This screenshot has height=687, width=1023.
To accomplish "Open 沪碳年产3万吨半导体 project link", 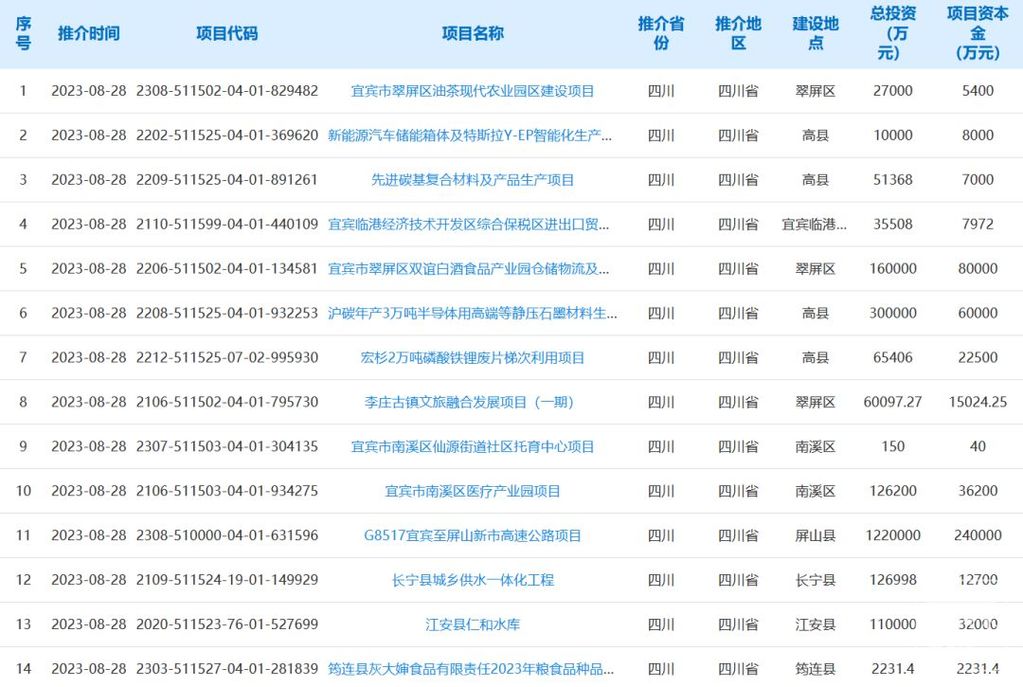I will pos(472,313).
